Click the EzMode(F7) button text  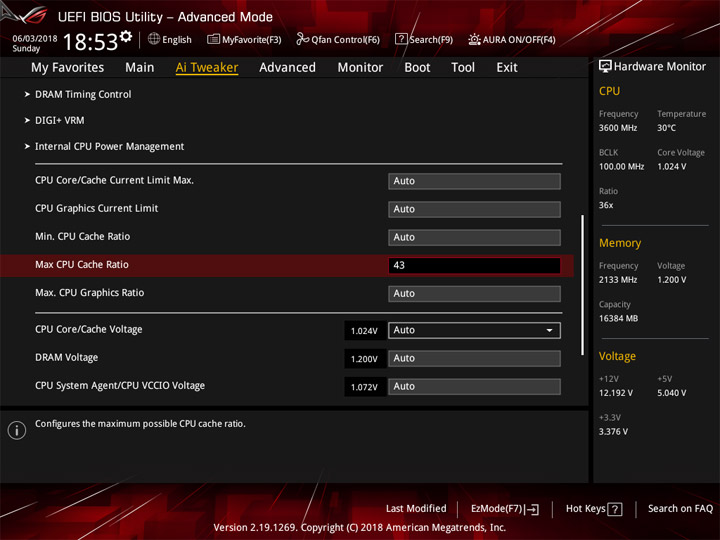coord(496,509)
